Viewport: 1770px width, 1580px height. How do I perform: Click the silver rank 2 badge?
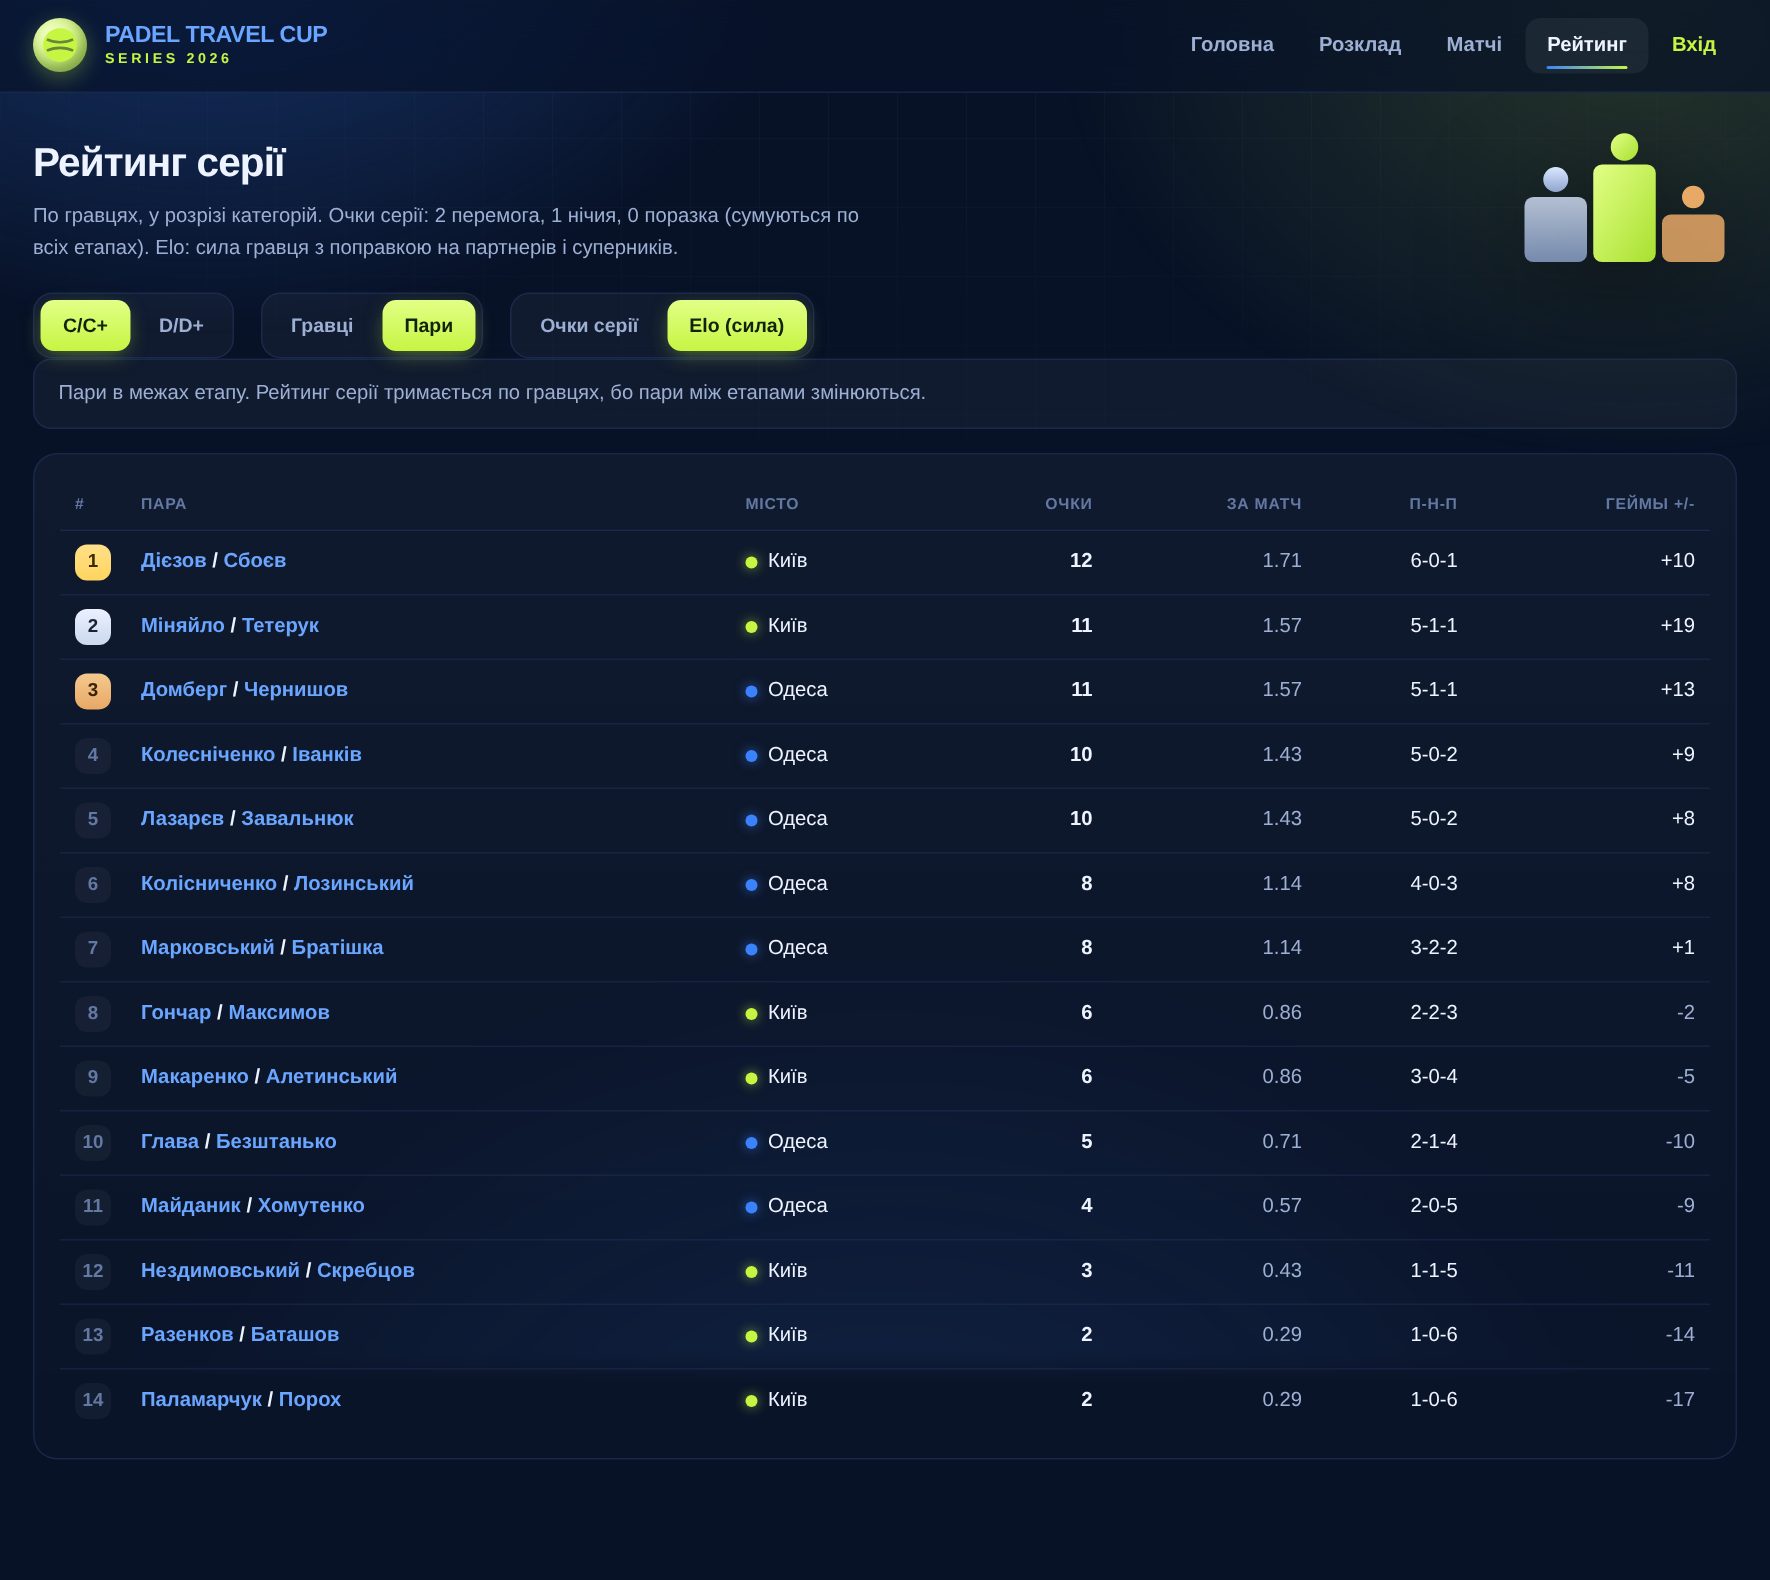pos(93,626)
